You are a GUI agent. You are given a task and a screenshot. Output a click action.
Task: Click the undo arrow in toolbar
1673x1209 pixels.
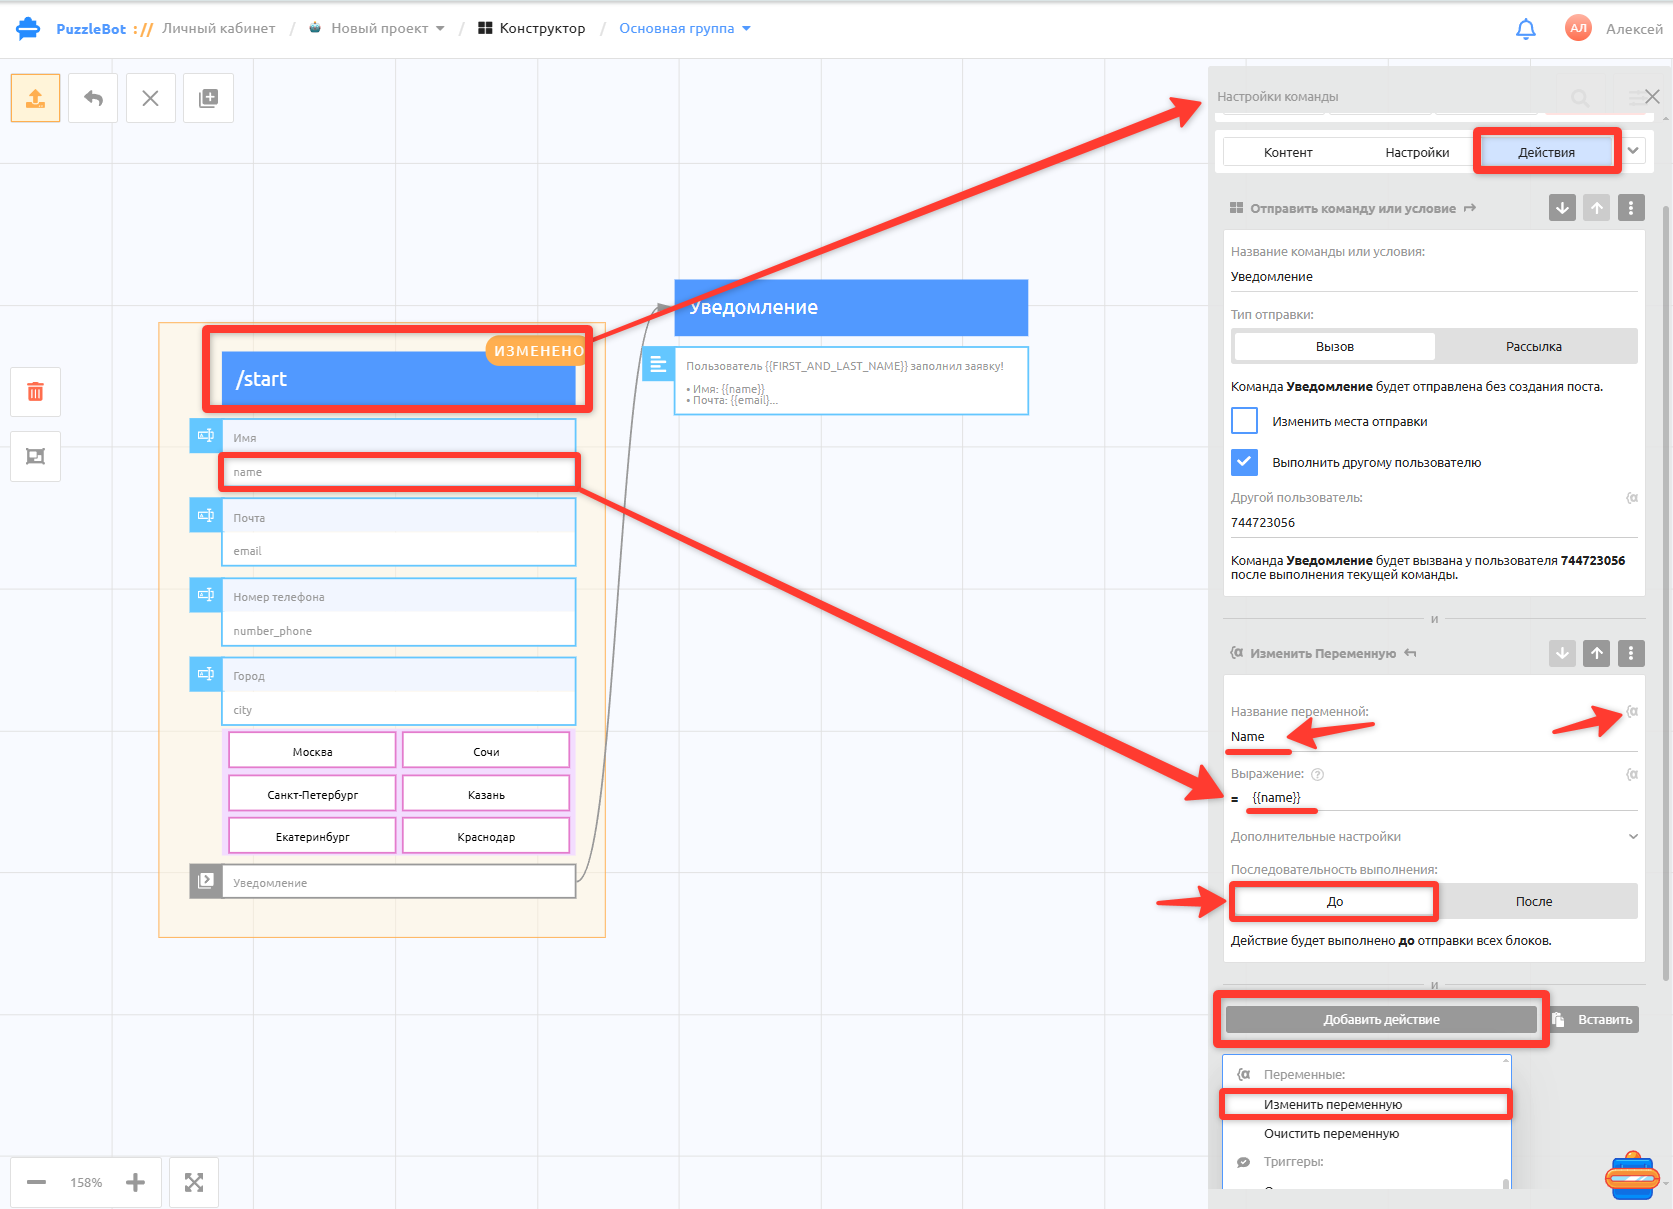pos(93,98)
